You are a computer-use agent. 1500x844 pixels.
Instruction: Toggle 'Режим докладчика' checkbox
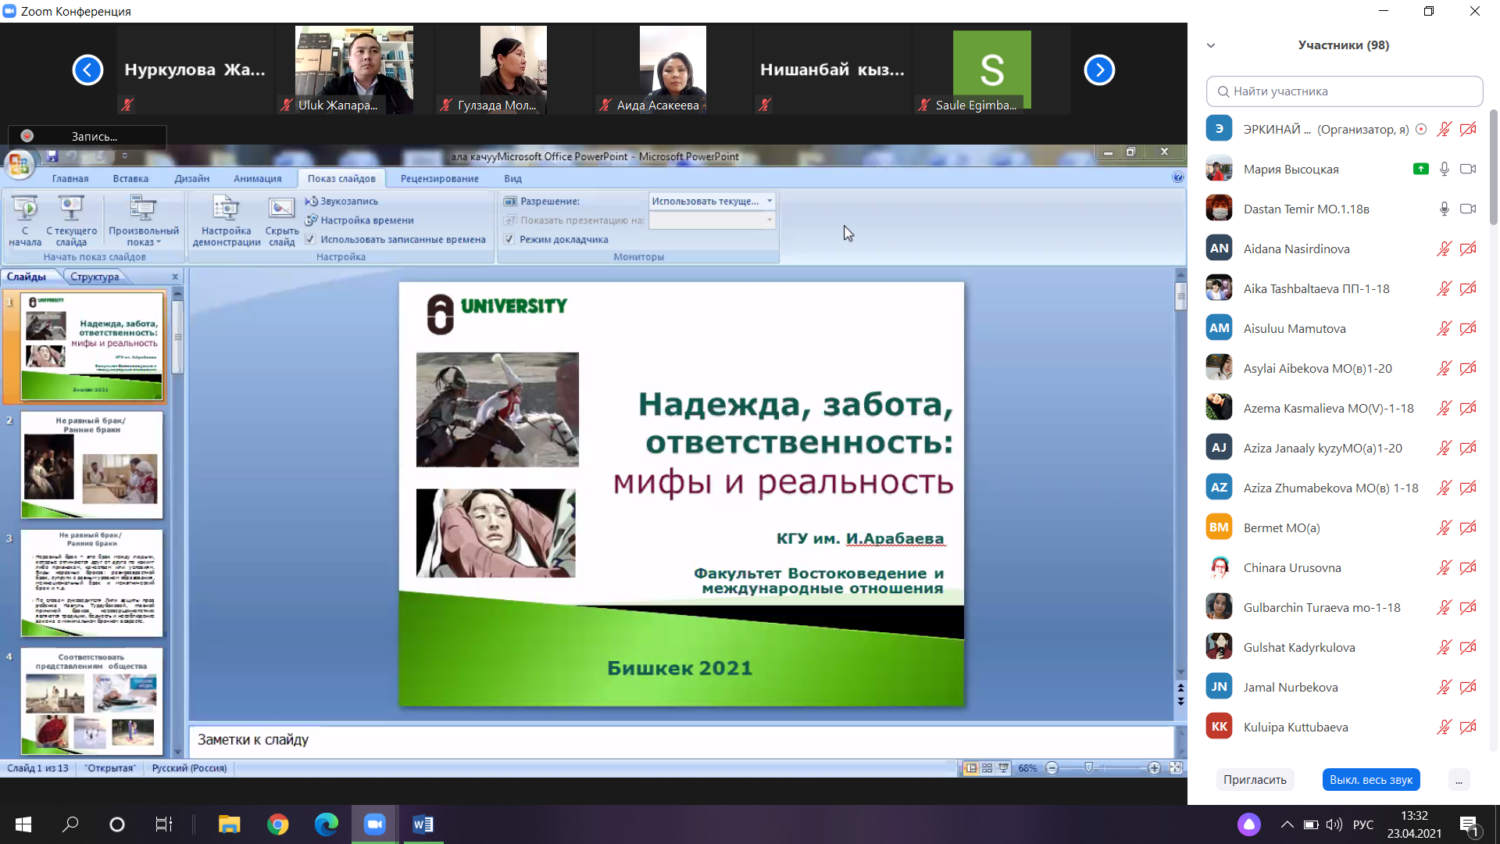(510, 239)
